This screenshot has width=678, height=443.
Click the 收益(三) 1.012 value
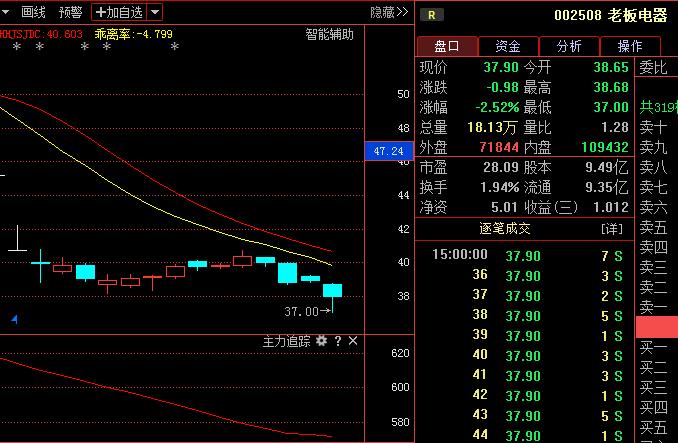click(x=611, y=207)
